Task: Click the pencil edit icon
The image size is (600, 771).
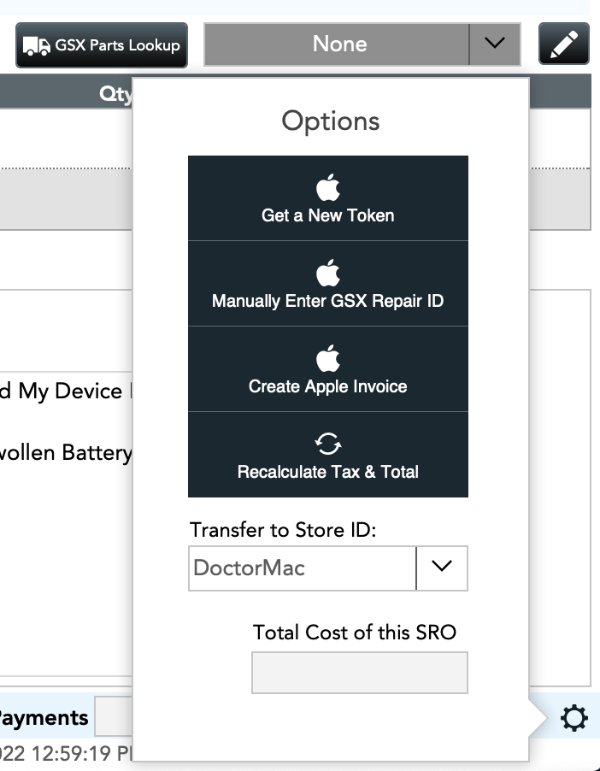Action: click(564, 45)
